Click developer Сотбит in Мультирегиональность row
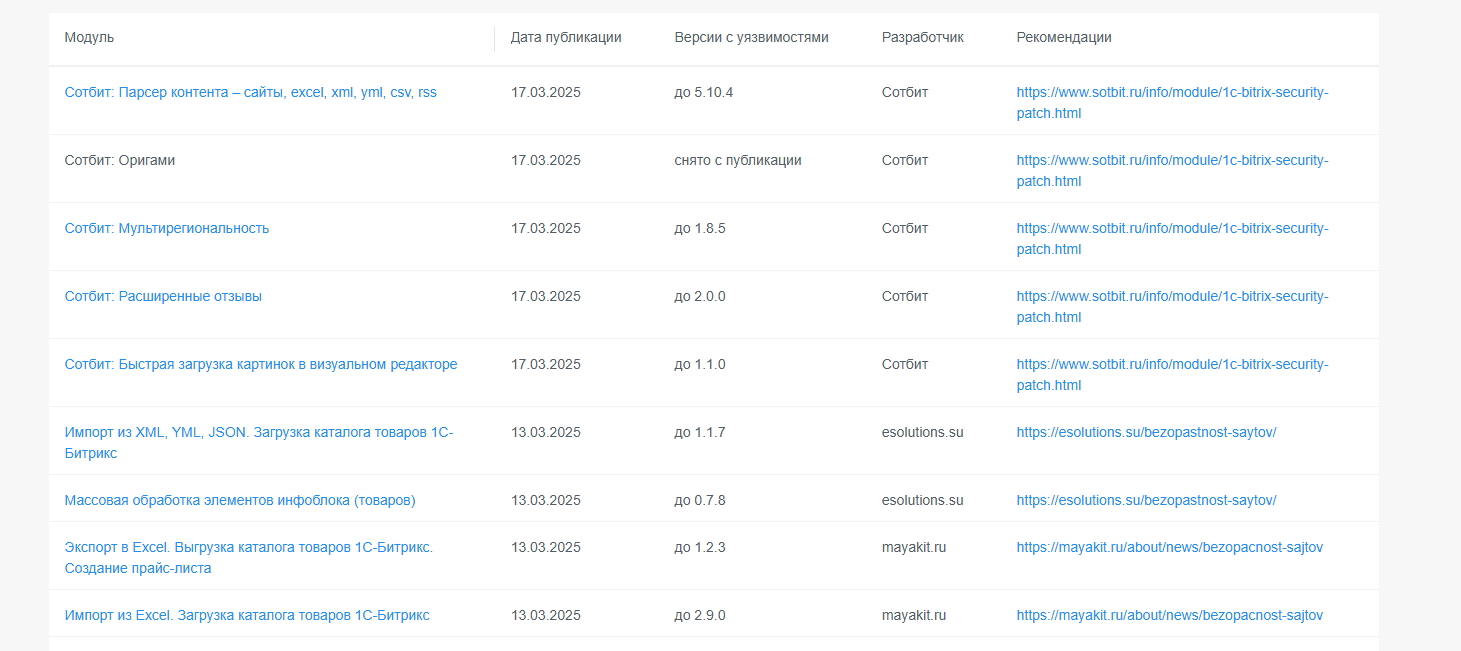Viewport: 1461px width, 651px height. point(905,228)
